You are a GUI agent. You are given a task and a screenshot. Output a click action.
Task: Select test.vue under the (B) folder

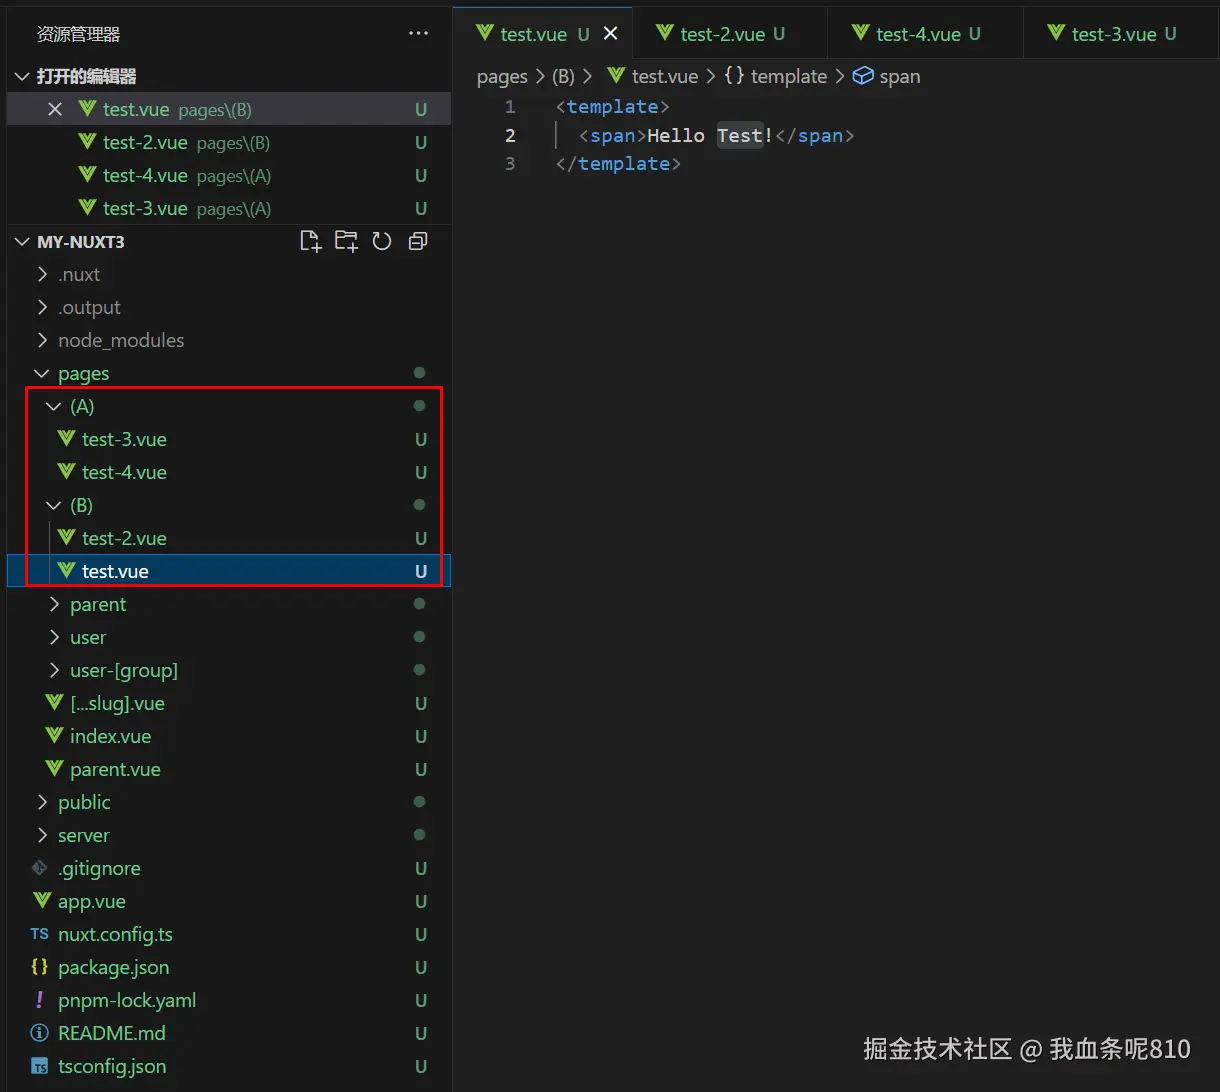pyautogui.click(x=229, y=571)
